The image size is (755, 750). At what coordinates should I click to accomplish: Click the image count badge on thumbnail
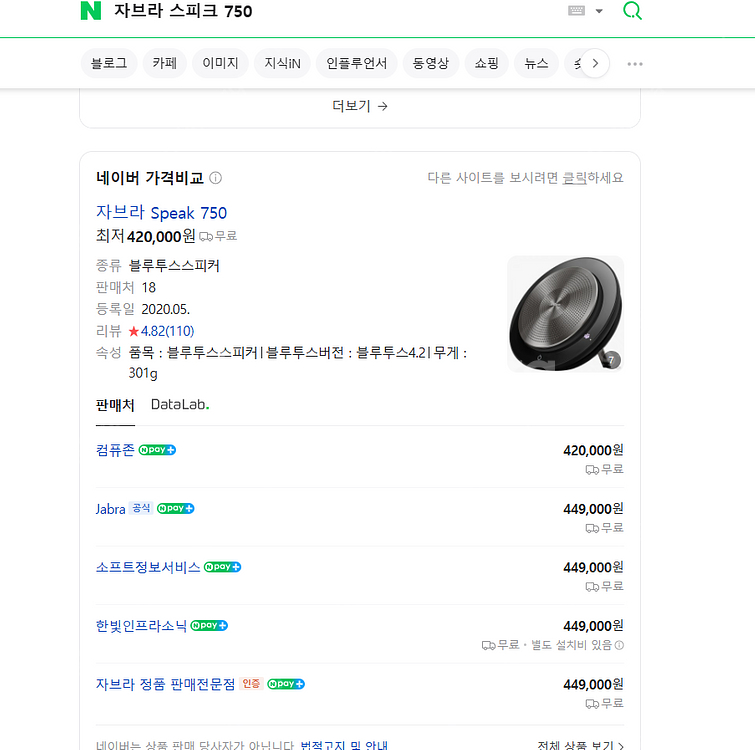[x=612, y=360]
